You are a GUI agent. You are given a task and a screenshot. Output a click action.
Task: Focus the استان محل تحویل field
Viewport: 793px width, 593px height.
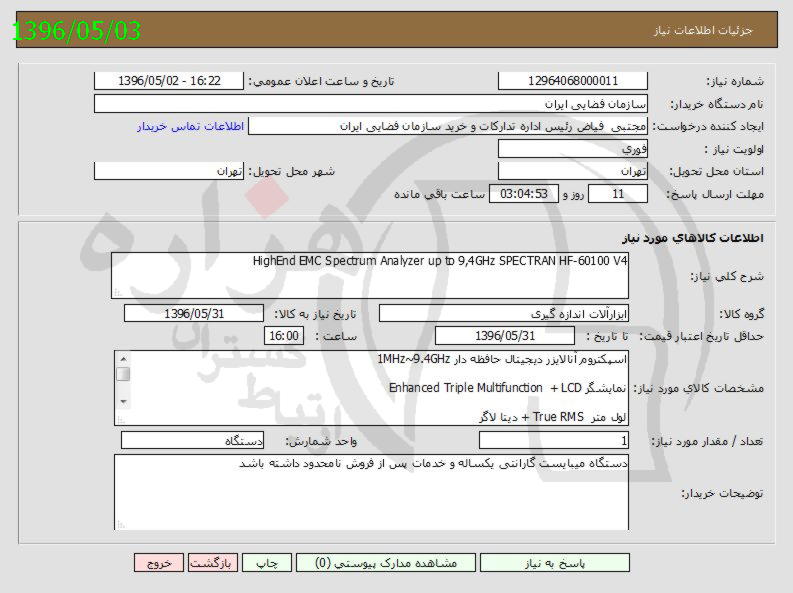pos(572,171)
